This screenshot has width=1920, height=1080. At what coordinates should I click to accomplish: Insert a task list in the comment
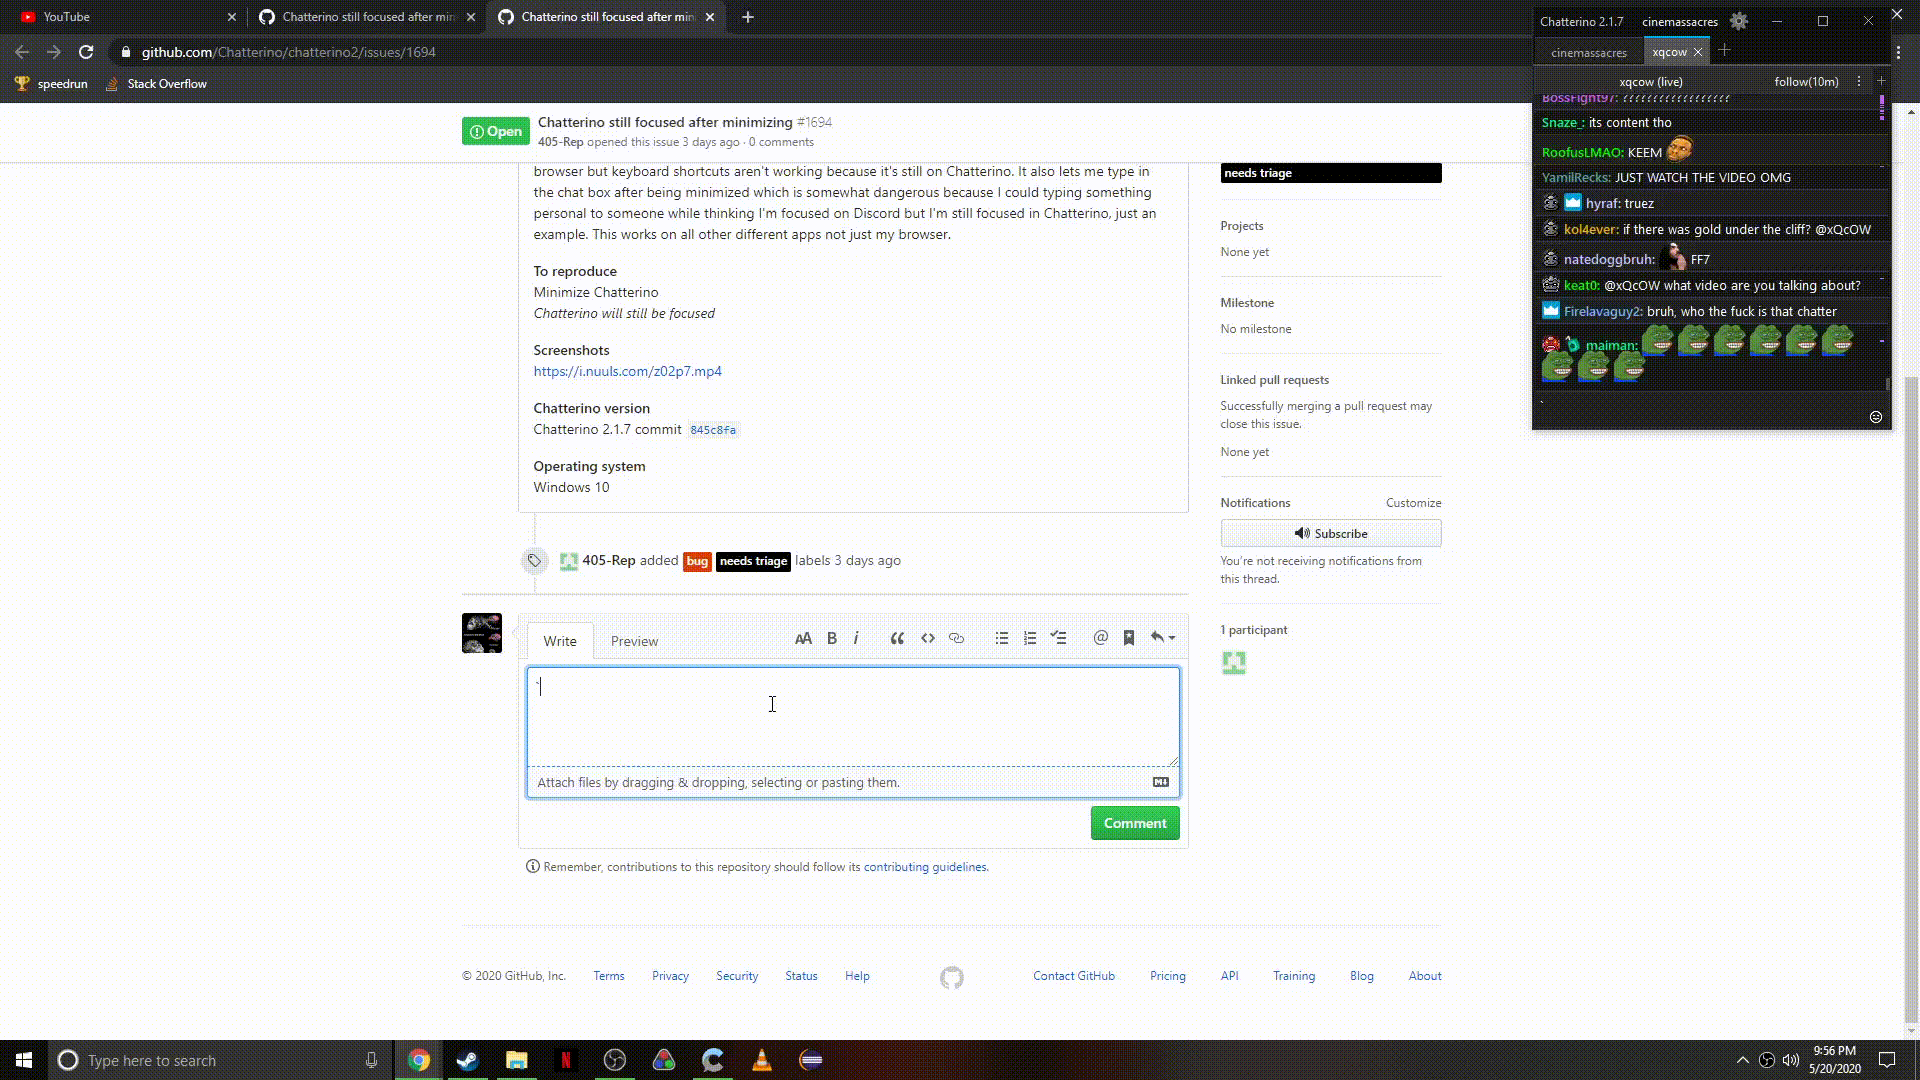[x=1059, y=637]
